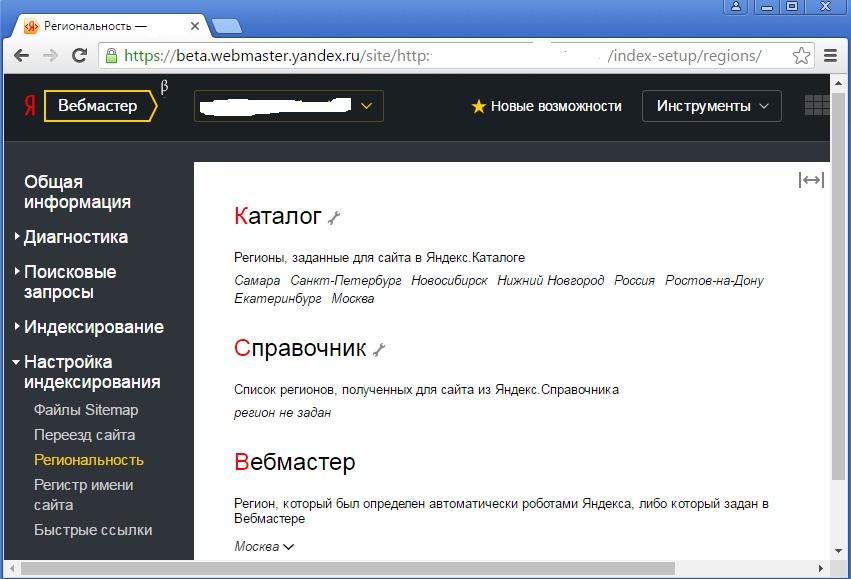Image resolution: width=851 pixels, height=579 pixels.
Task: Go back using browser back arrow
Action: [21, 56]
